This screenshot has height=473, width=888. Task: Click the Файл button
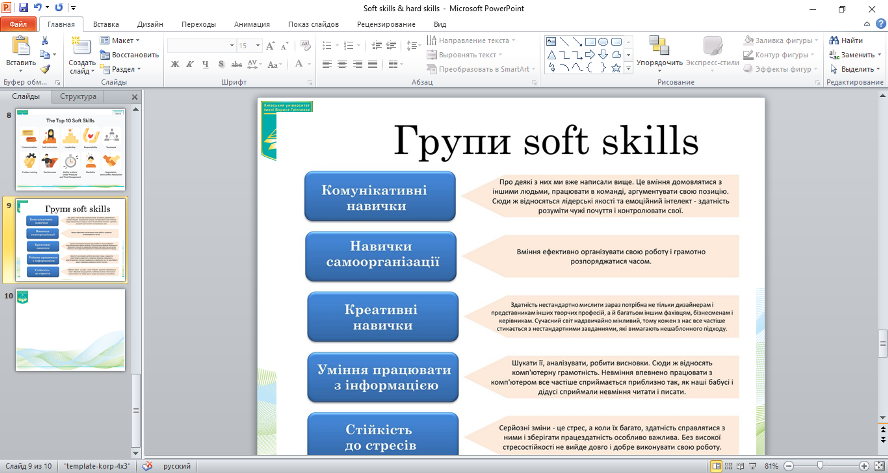pos(20,22)
